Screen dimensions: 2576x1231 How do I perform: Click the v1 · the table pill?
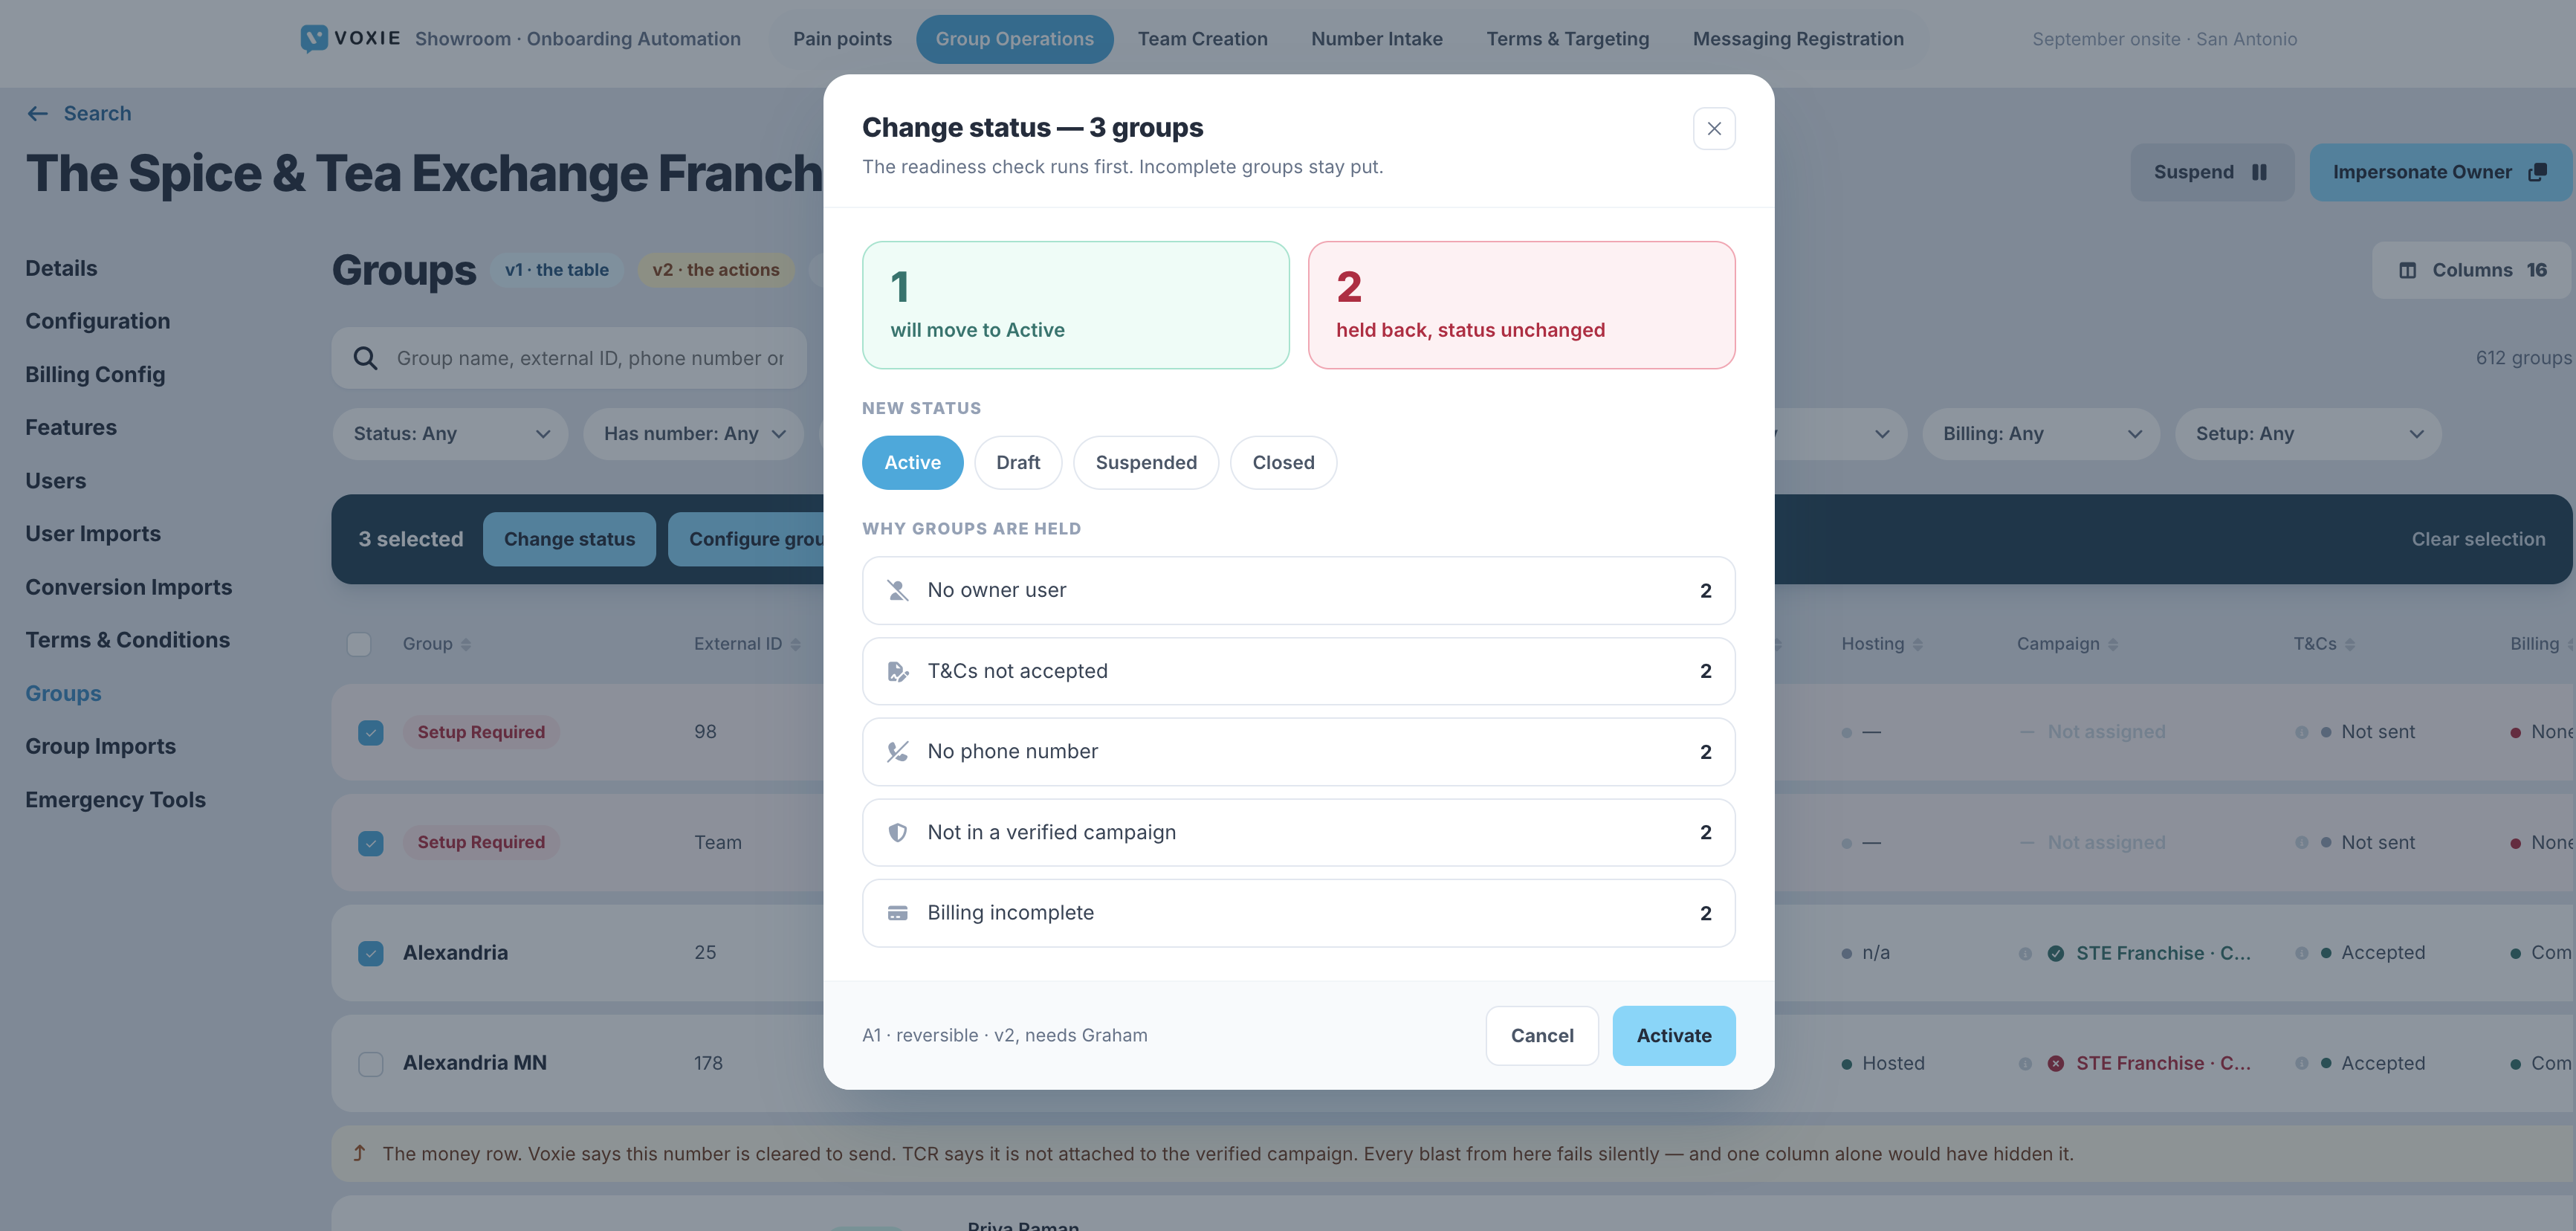point(556,270)
